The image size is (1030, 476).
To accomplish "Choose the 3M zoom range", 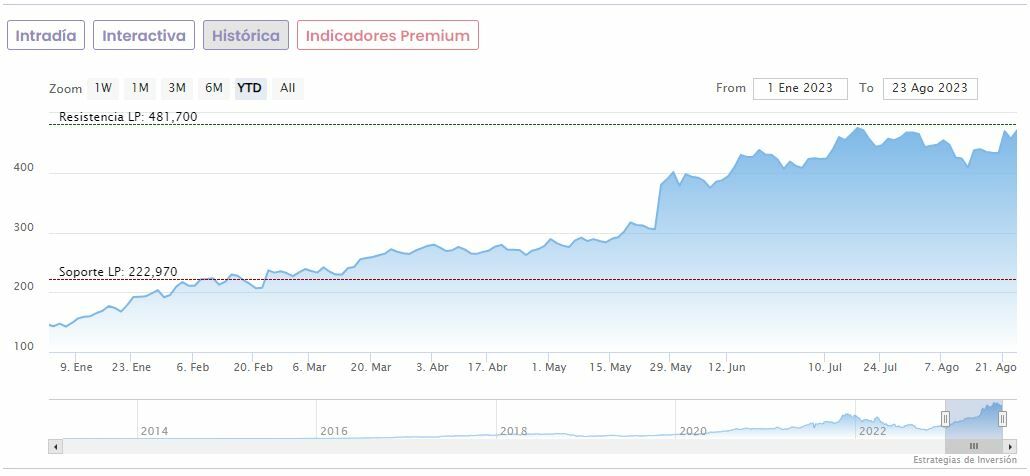I will click(x=177, y=88).
